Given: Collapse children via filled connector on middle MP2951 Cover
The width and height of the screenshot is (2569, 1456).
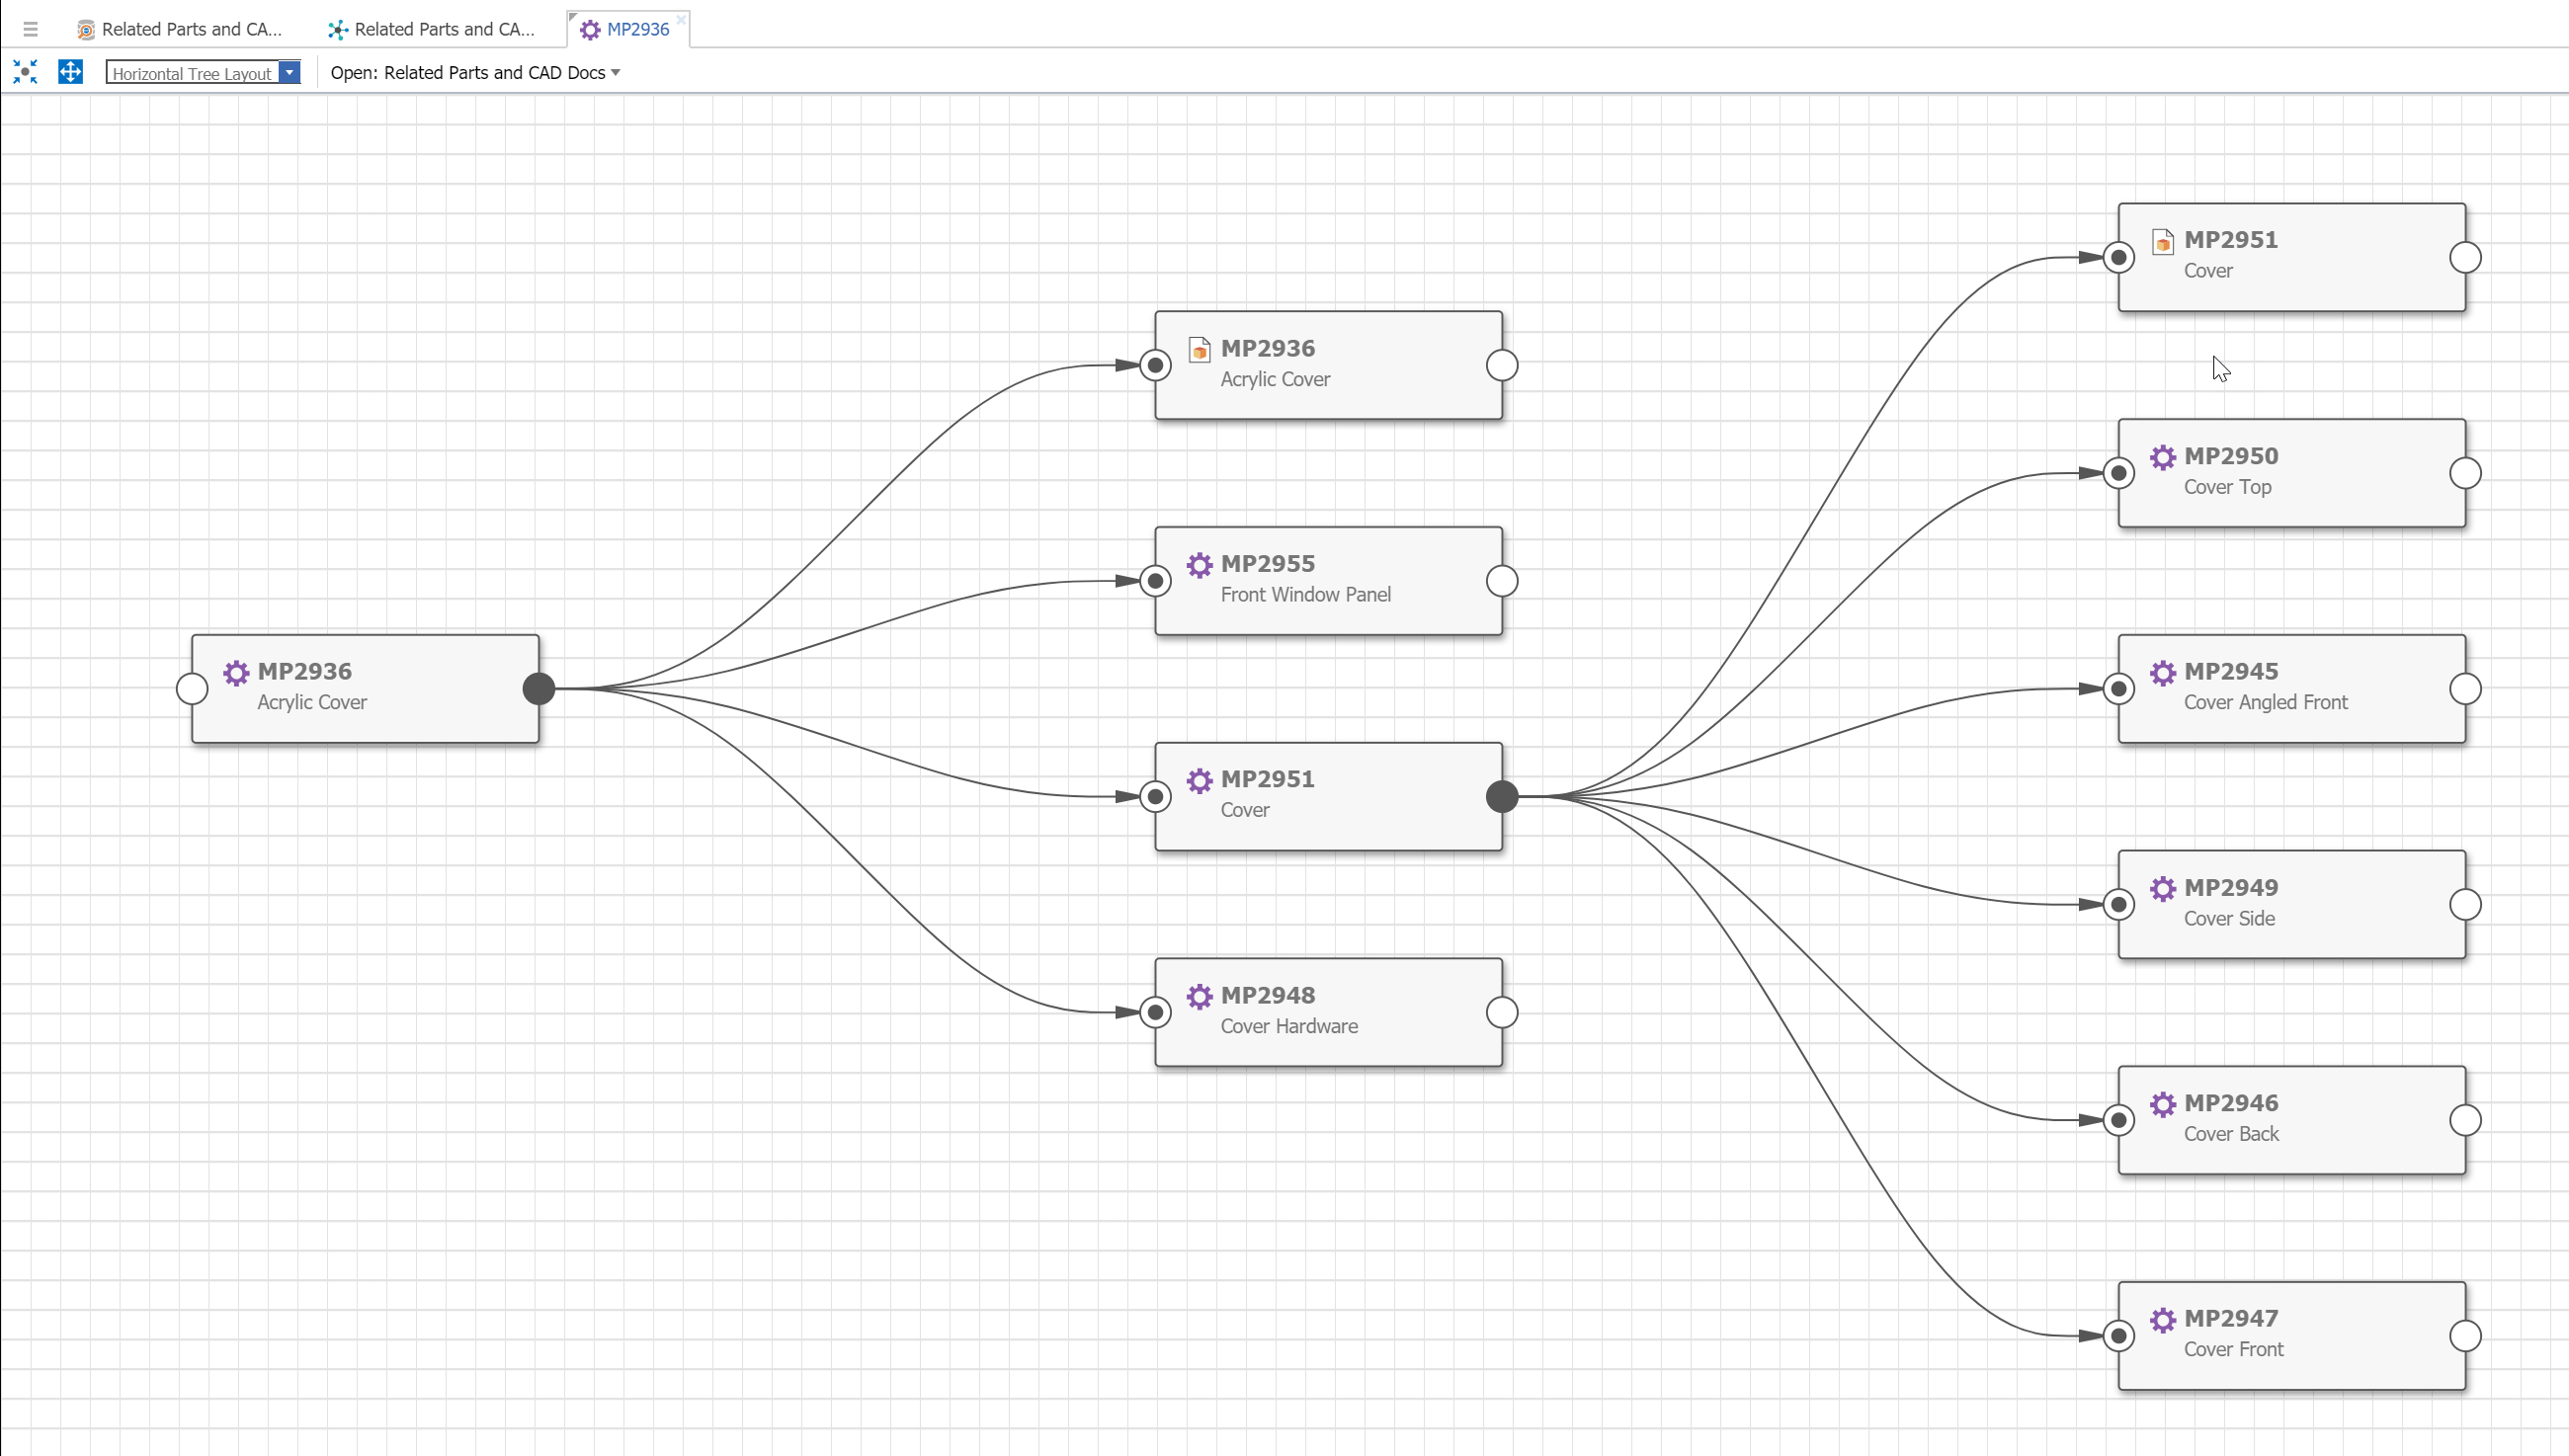Looking at the screenshot, I should coord(1502,797).
